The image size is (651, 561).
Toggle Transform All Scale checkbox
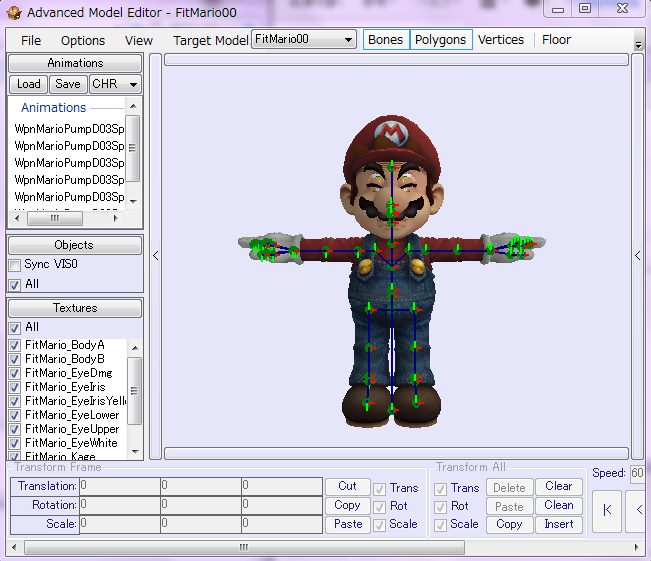point(441,525)
